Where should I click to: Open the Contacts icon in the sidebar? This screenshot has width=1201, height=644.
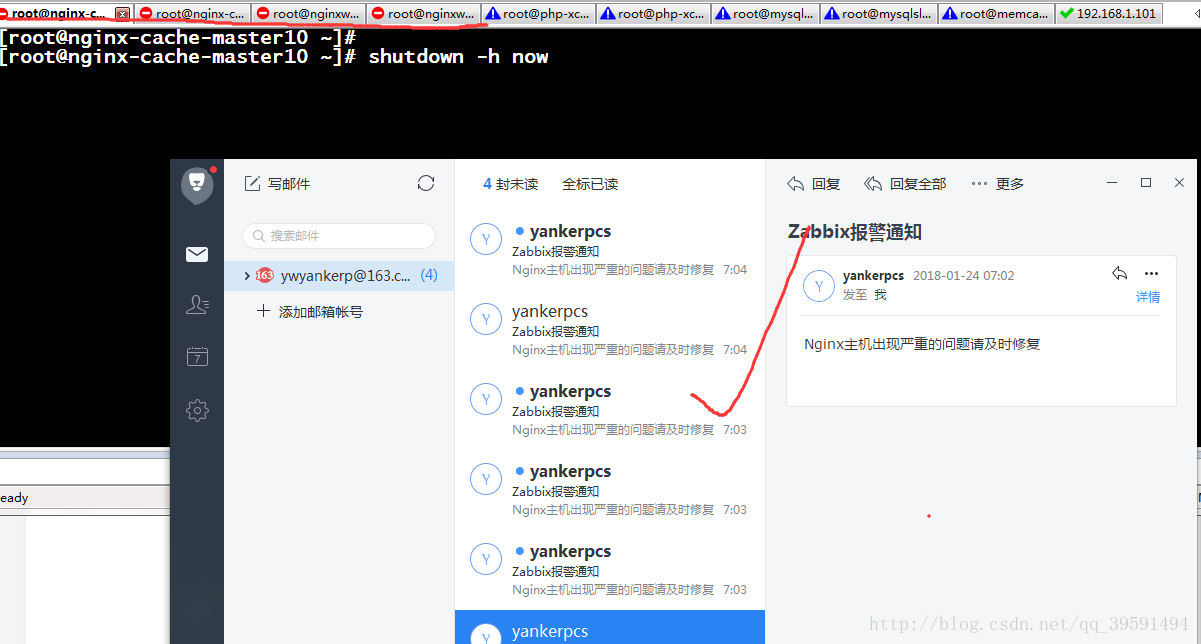click(x=196, y=304)
